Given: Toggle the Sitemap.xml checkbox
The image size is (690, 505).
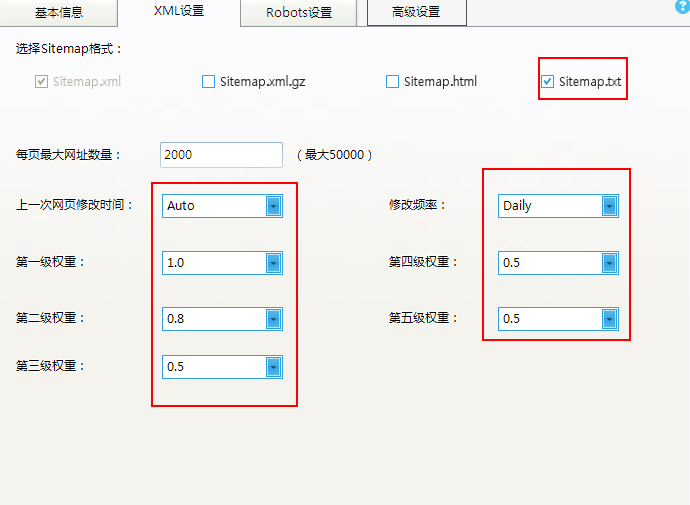Looking at the screenshot, I should [42, 82].
